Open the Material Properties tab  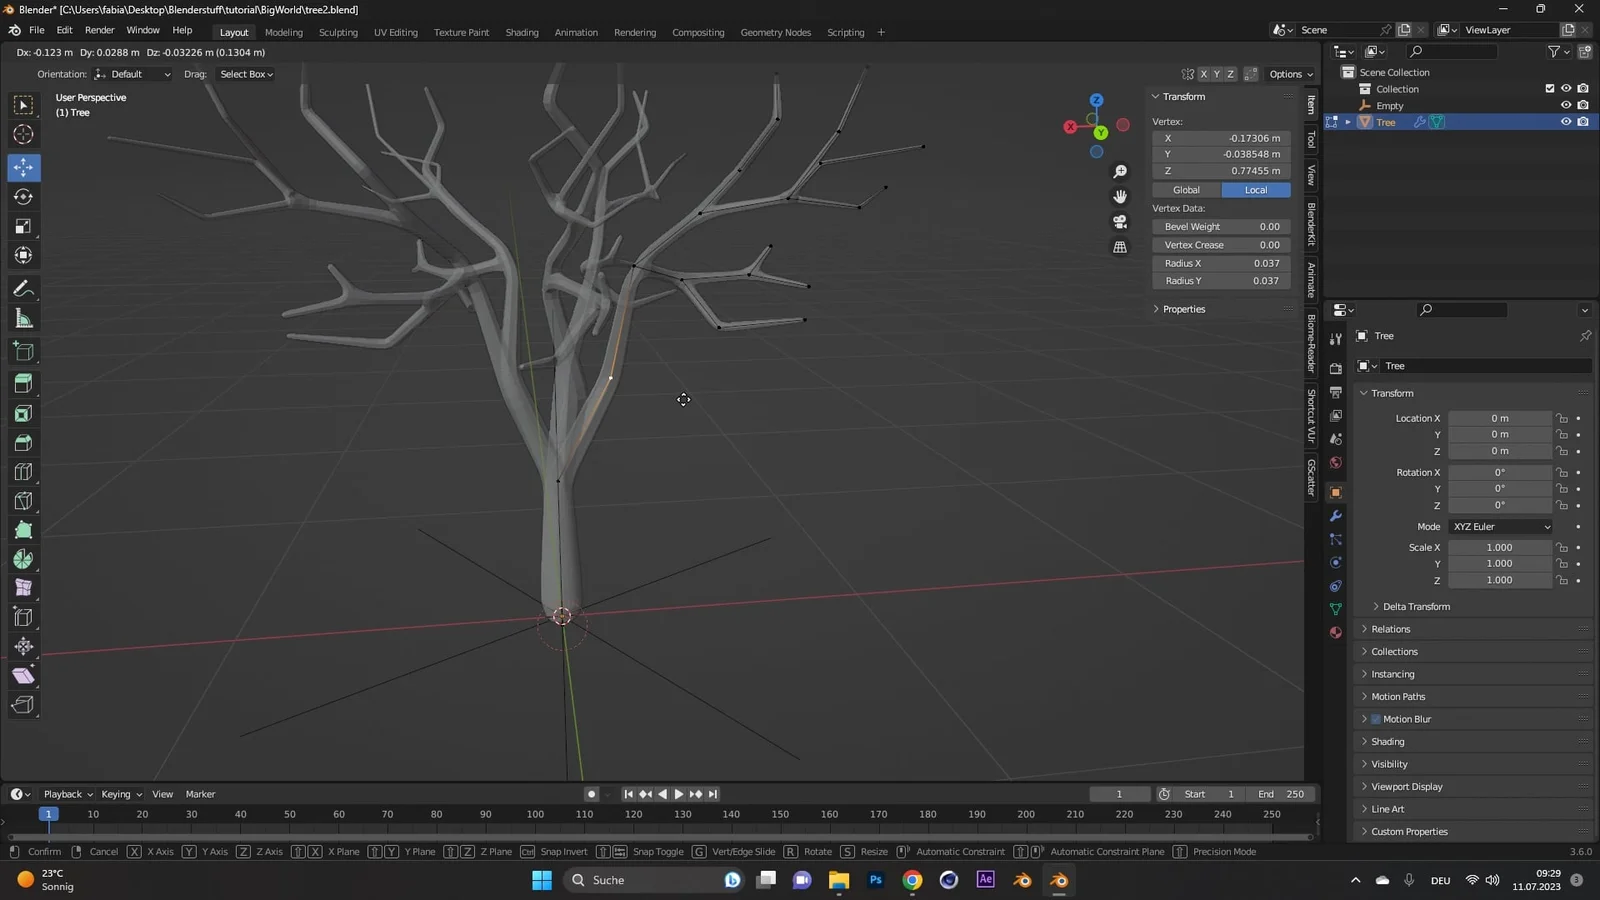pyautogui.click(x=1336, y=632)
